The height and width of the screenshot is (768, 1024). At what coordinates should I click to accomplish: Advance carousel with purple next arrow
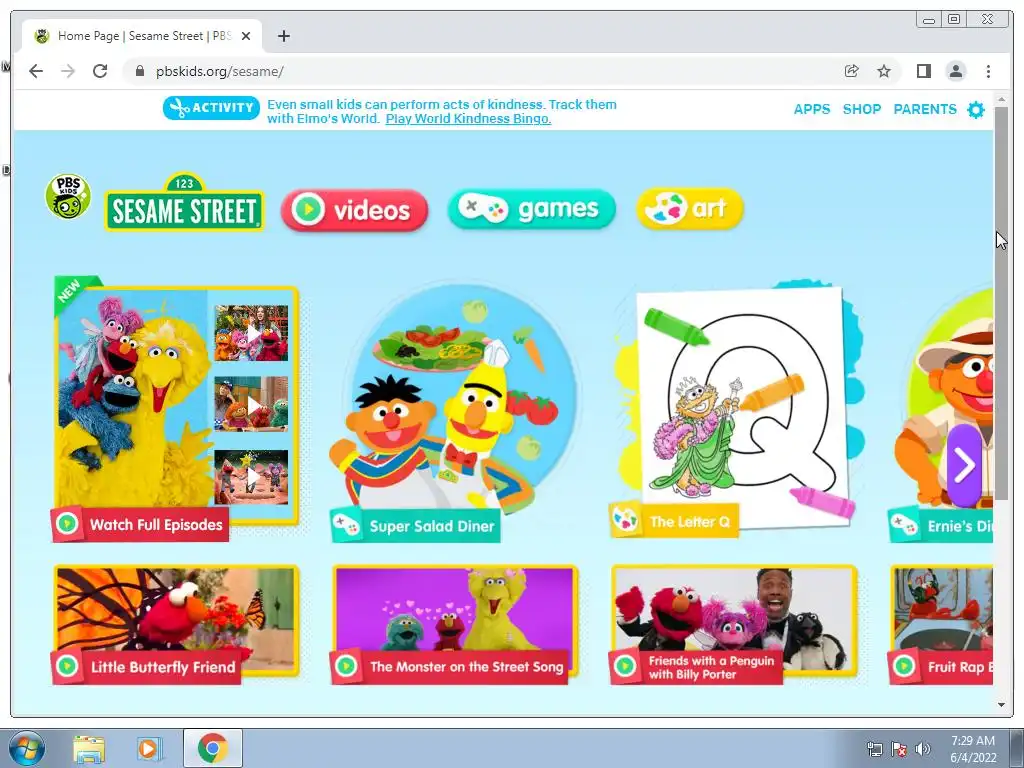(x=965, y=465)
